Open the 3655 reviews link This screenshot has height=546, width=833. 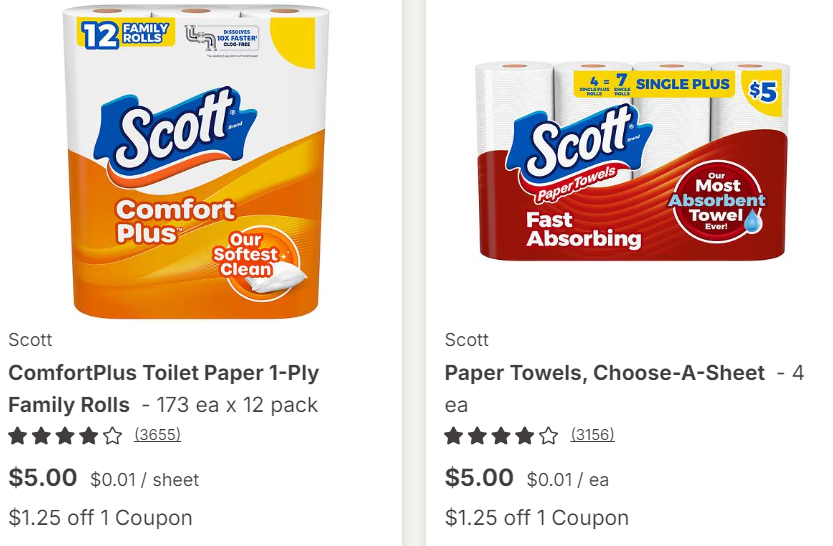point(157,434)
